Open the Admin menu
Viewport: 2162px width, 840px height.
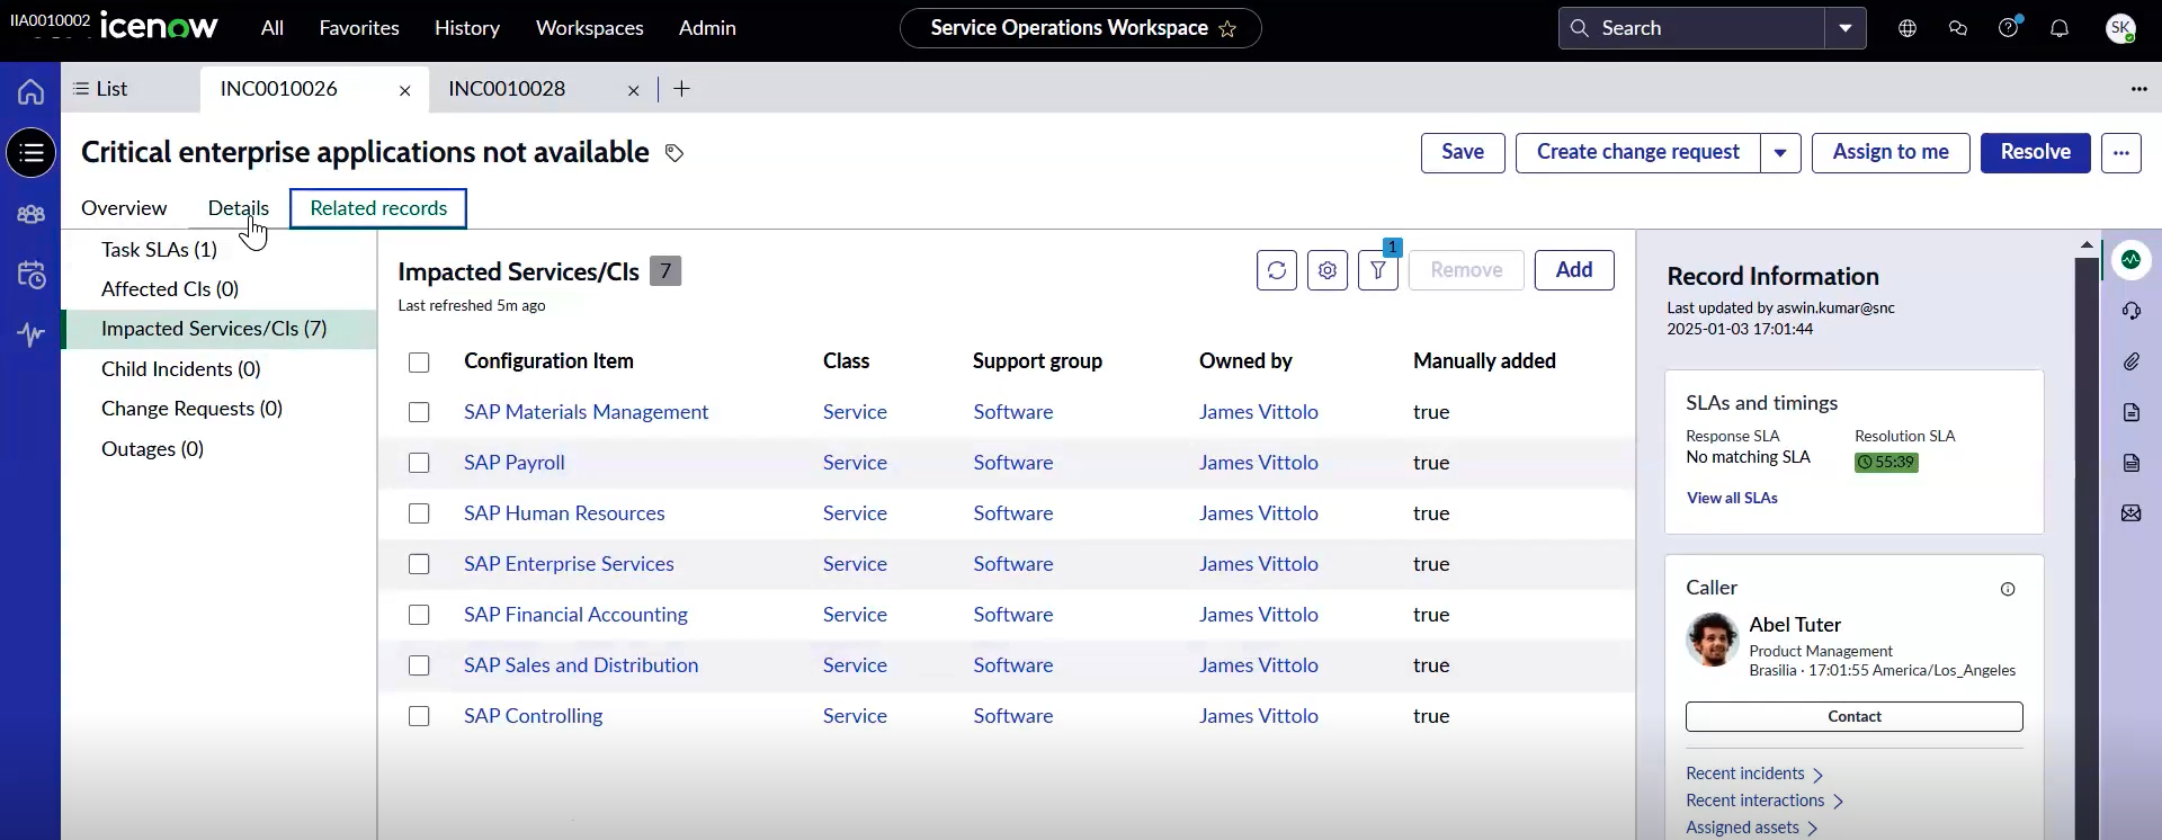point(707,28)
